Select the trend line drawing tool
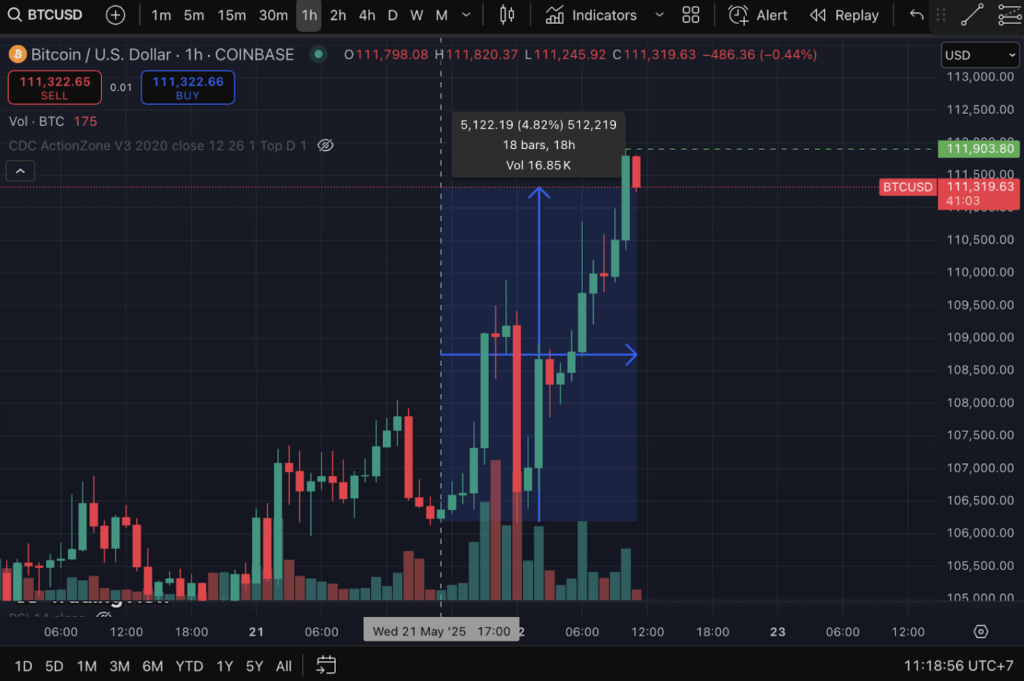Screen dimensions: 1024x681 [971, 15]
